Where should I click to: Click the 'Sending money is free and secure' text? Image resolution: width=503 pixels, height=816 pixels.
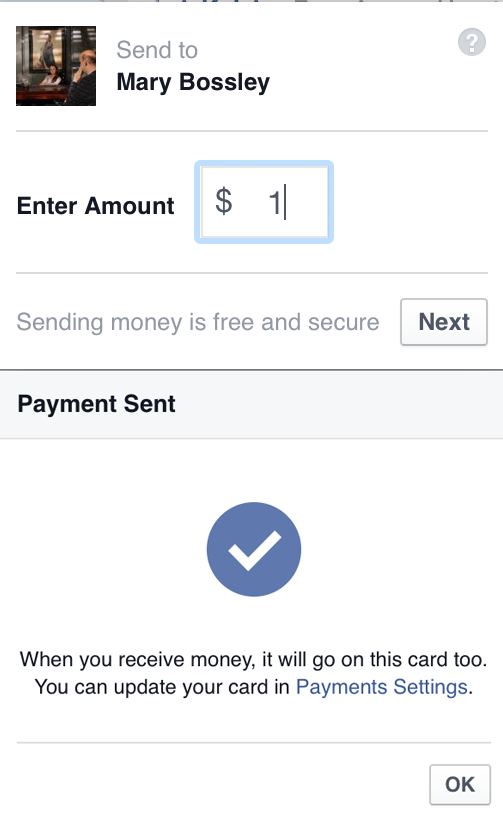[198, 322]
